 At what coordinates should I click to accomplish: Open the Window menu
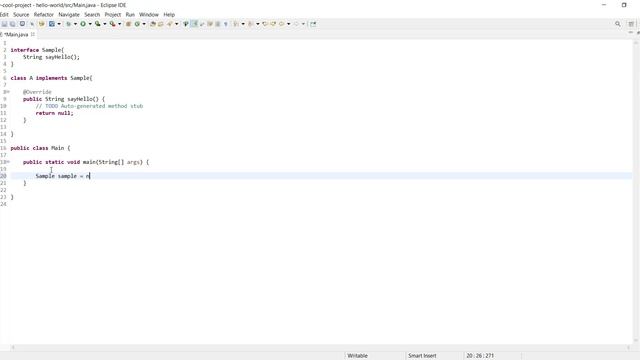(149, 14)
